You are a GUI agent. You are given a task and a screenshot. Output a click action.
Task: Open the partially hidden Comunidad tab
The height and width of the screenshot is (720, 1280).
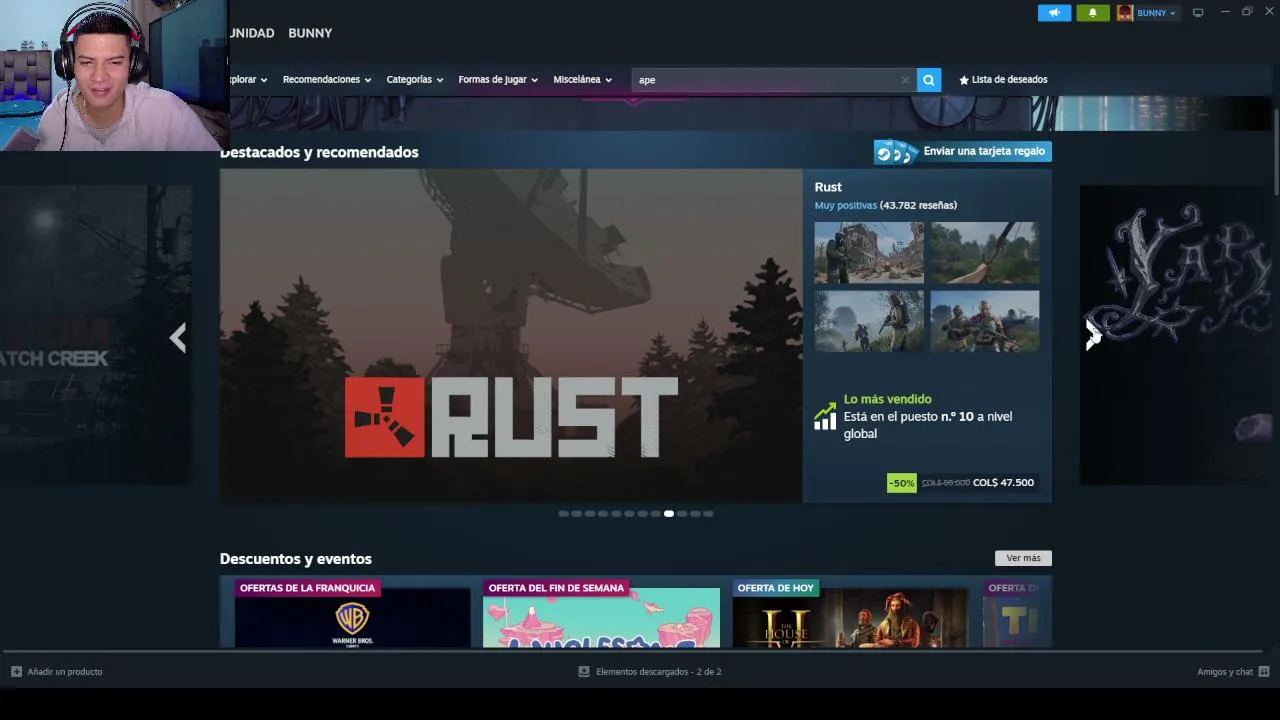[252, 33]
